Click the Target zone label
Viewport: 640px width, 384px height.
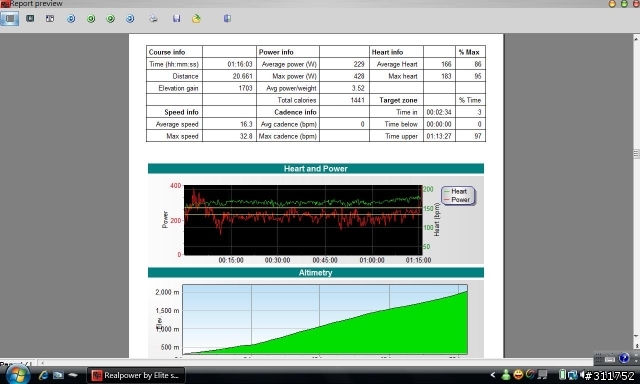pyautogui.click(x=398, y=100)
